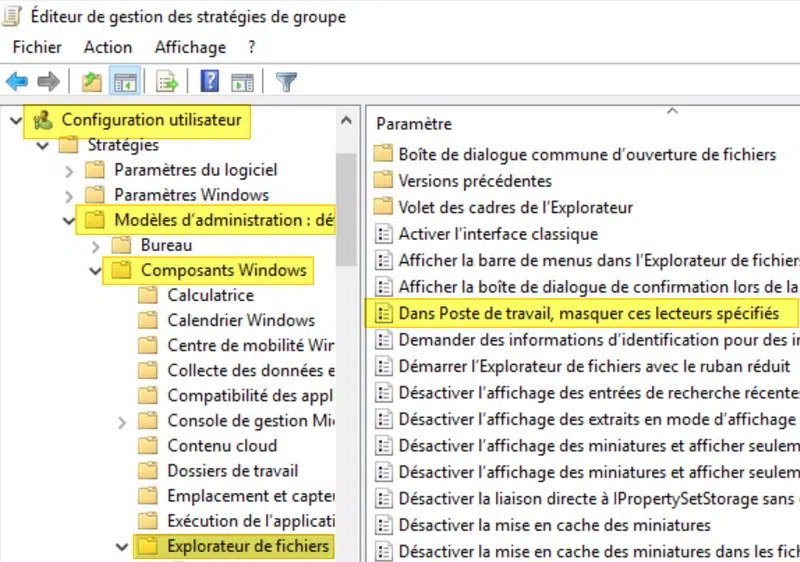
Task: Select Désactiver l'affichage des extraits setting
Action: (x=597, y=419)
